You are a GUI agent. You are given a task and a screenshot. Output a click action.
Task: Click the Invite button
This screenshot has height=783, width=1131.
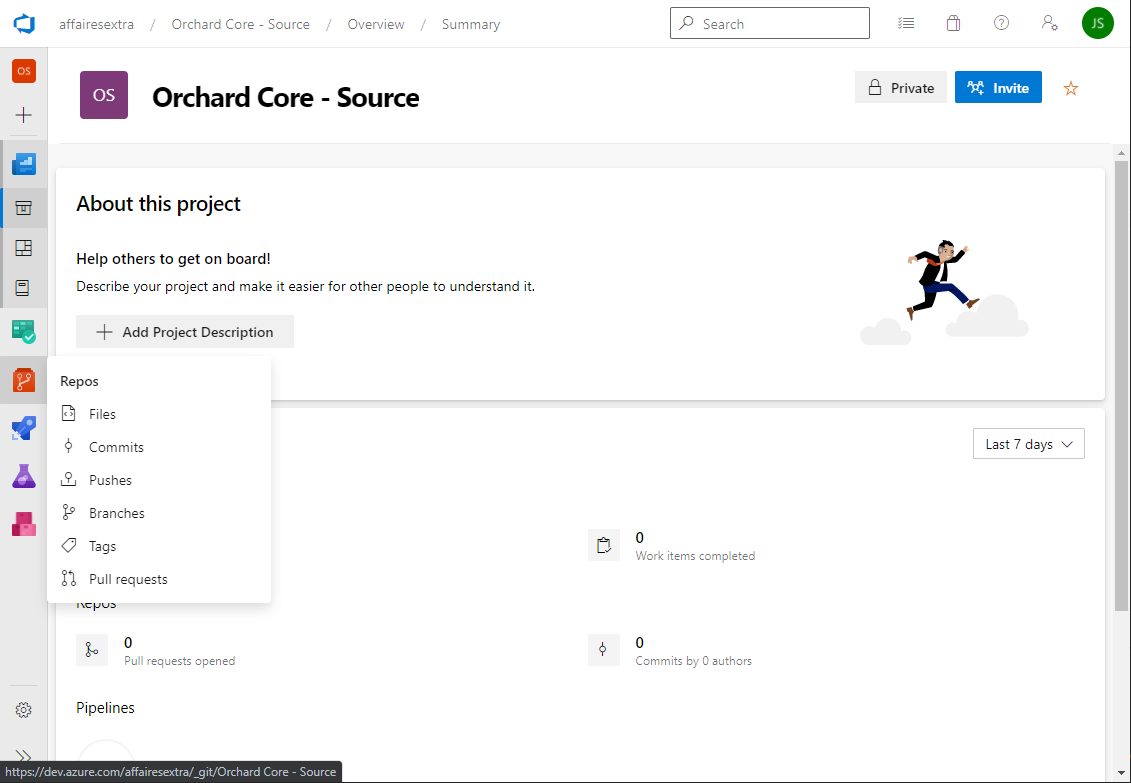click(x=998, y=88)
